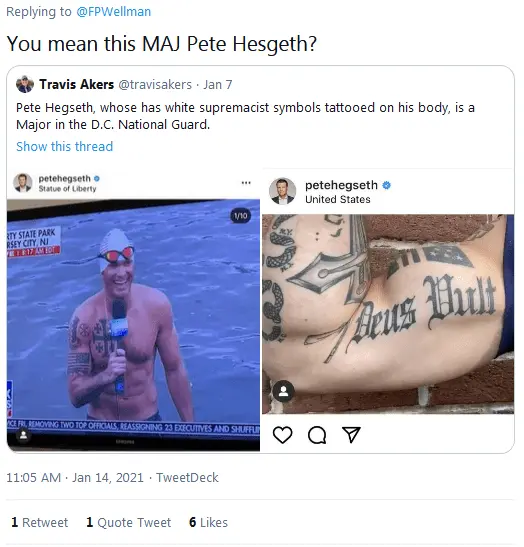This screenshot has height=547, width=524.
Task: Click the Travis Akers display name
Action: [x=76, y=84]
